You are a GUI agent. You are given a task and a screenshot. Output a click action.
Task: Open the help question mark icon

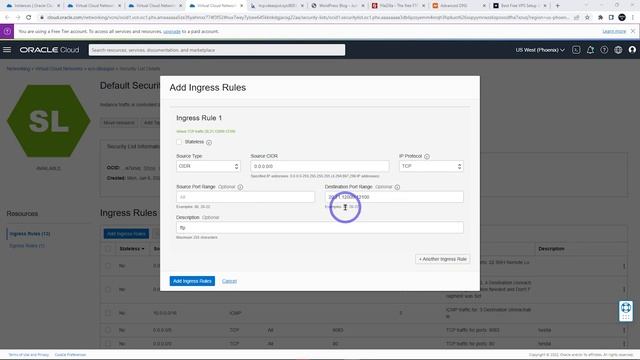604,50
